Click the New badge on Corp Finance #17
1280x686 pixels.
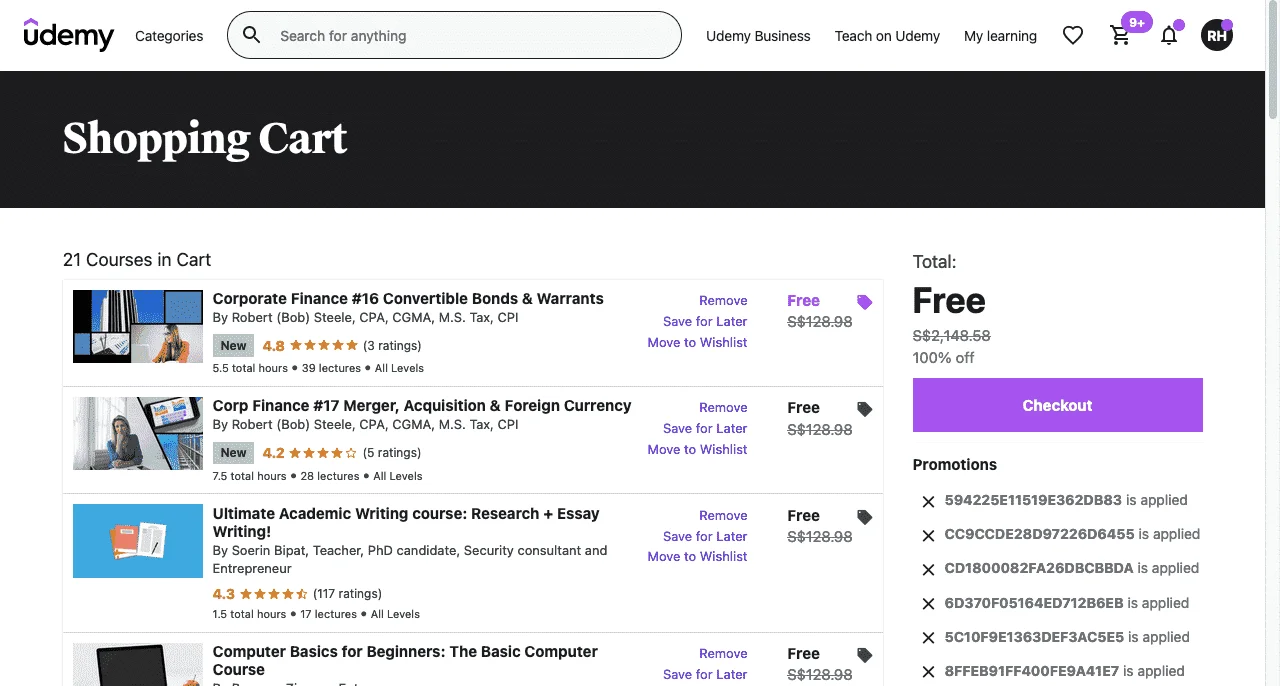coord(233,453)
